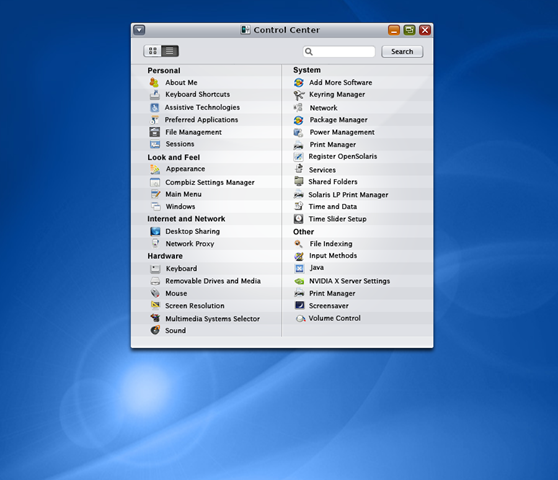This screenshot has height=480, width=558.
Task: Click the Windows preferences icon
Action: click(x=156, y=206)
